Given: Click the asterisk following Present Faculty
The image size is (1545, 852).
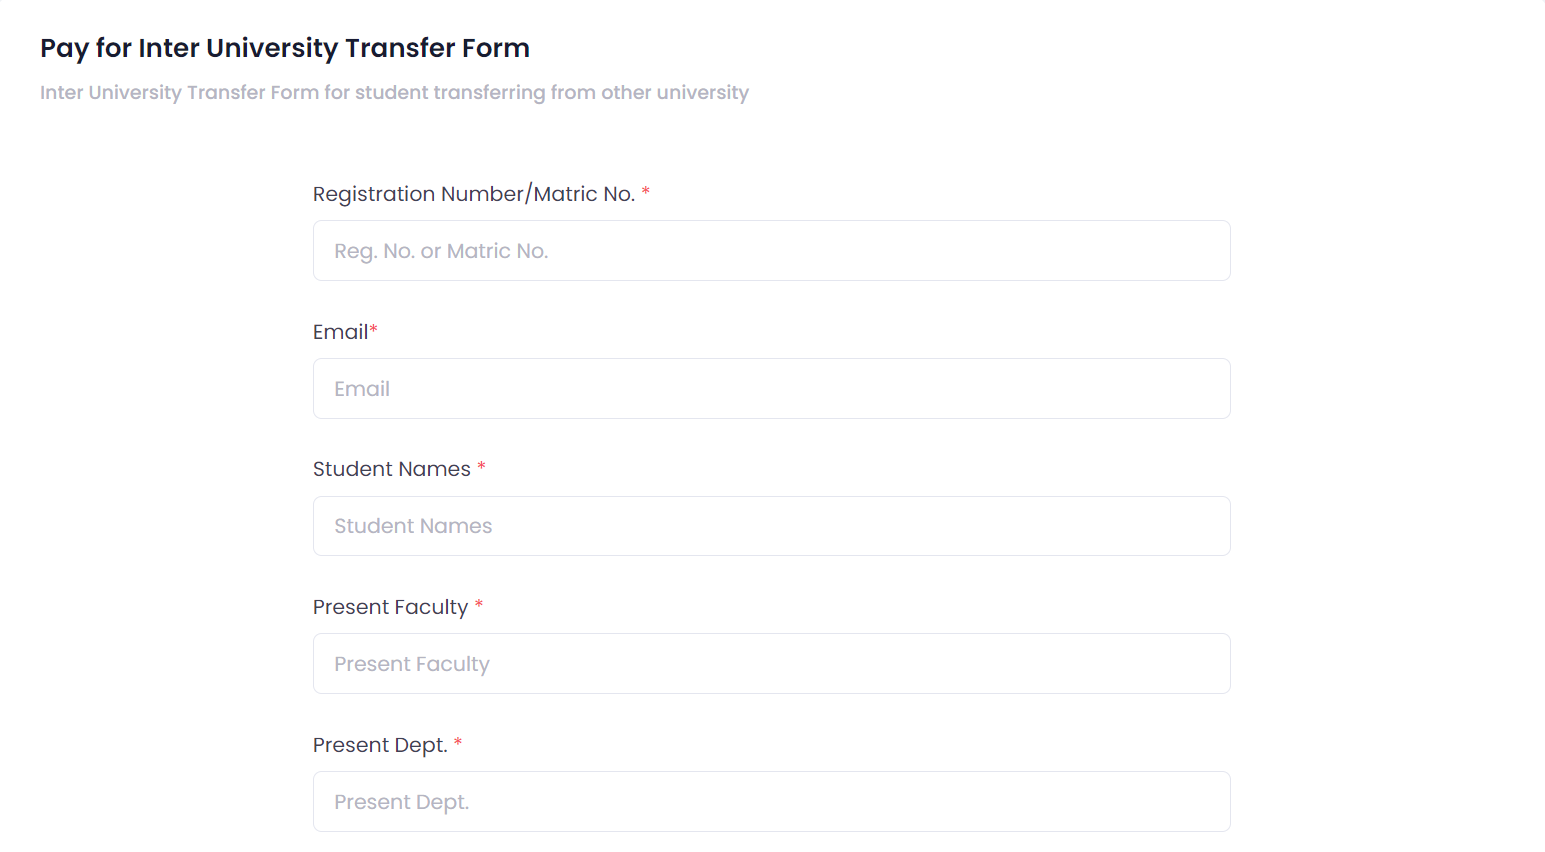Looking at the screenshot, I should coord(479,606).
